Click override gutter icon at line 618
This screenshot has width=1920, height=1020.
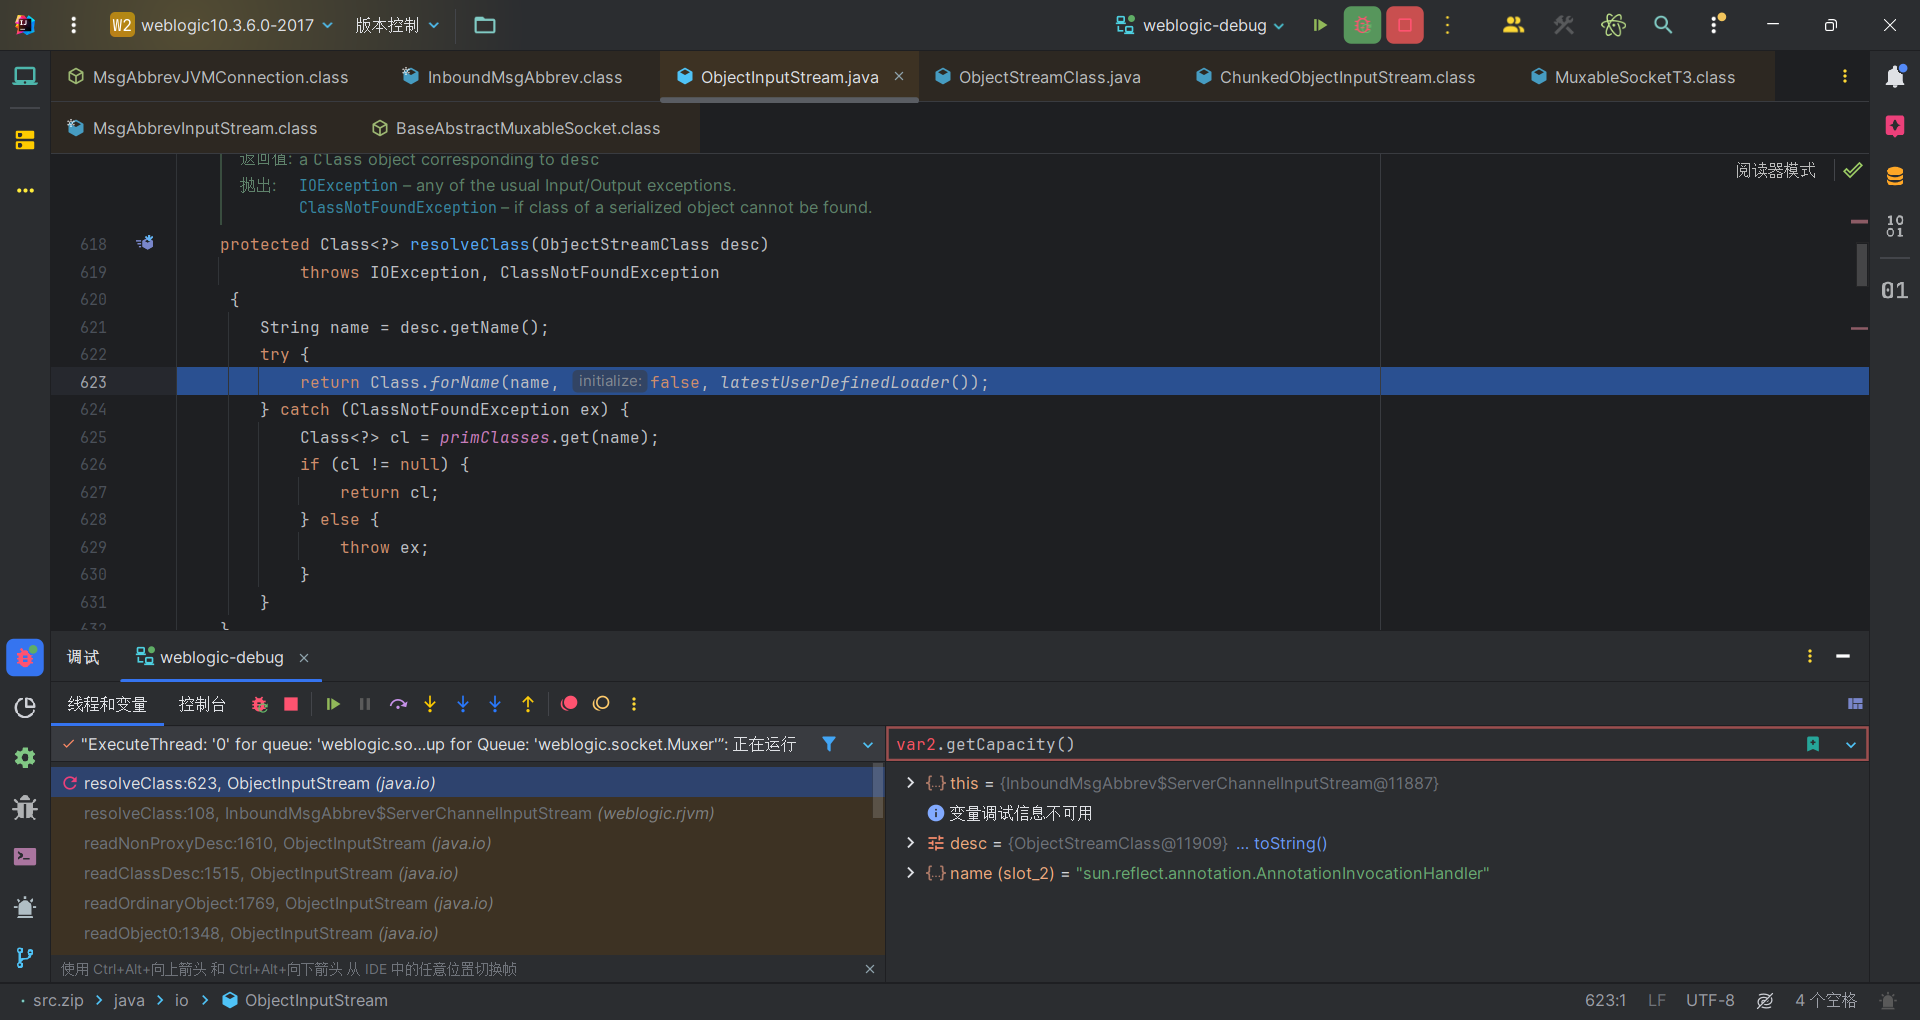click(145, 243)
